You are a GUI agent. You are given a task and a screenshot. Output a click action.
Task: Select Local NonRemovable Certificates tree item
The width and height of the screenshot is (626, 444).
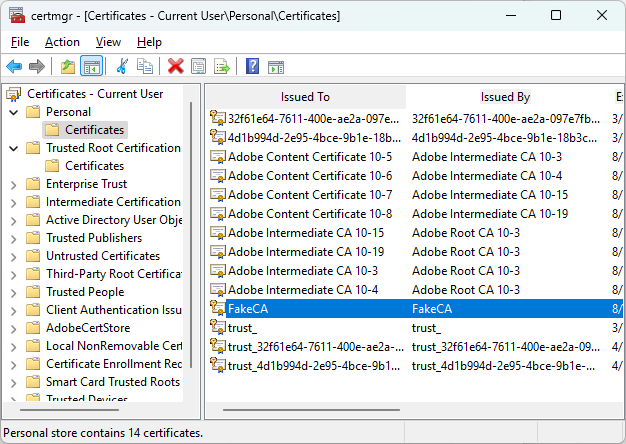pyautogui.click(x=114, y=345)
